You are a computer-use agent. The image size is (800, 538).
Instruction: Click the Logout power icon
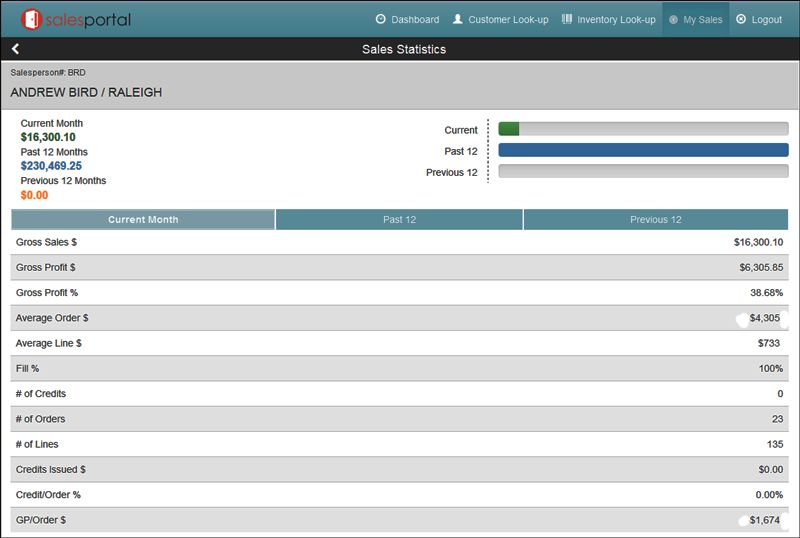[740, 19]
